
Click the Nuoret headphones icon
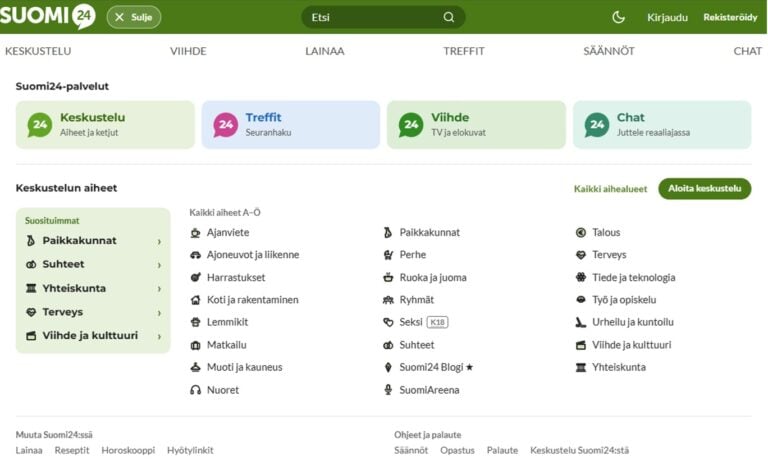click(x=195, y=390)
